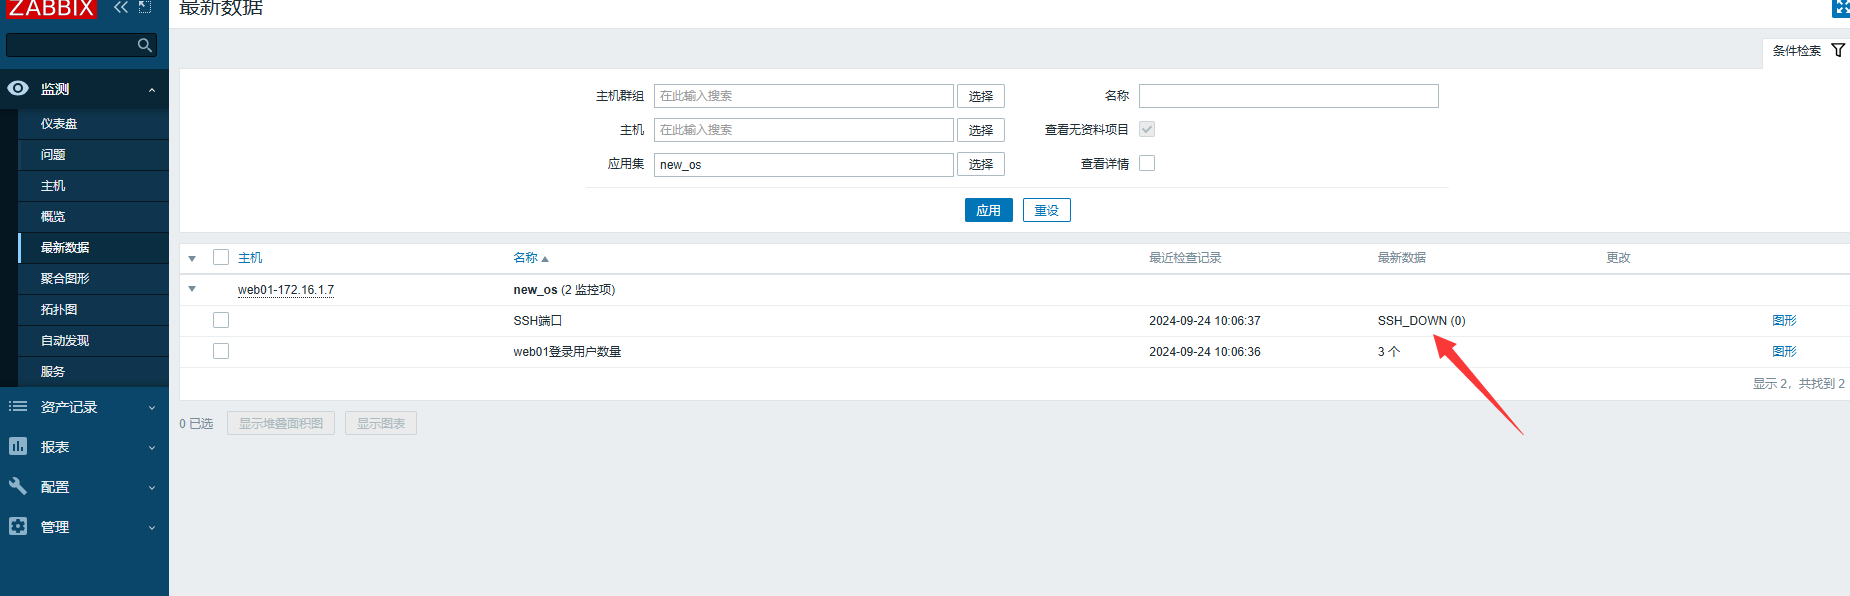This screenshot has height=596, width=1850.
Task: Click the eye icon for 监测
Action: [18, 88]
